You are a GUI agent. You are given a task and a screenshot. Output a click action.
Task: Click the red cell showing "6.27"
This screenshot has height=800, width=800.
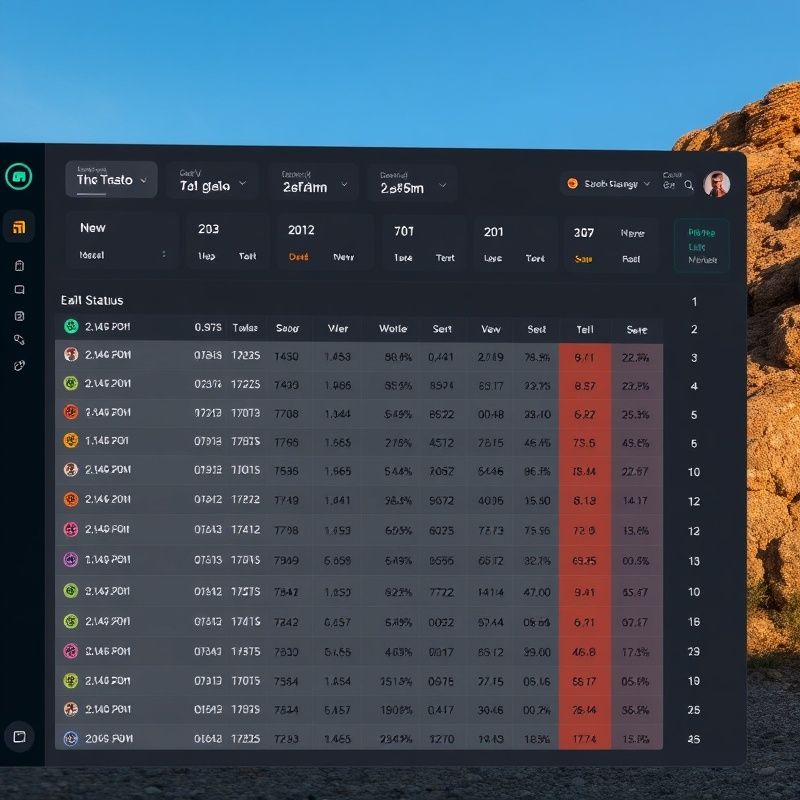tap(585, 414)
